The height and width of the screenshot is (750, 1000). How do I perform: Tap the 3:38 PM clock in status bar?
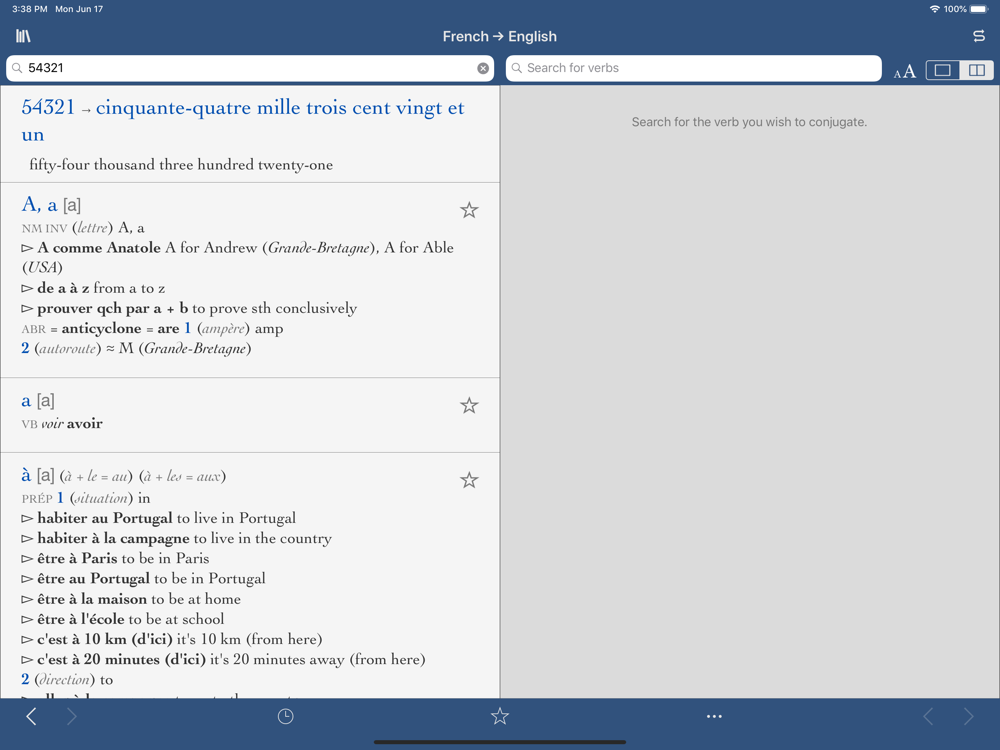coord(29,9)
